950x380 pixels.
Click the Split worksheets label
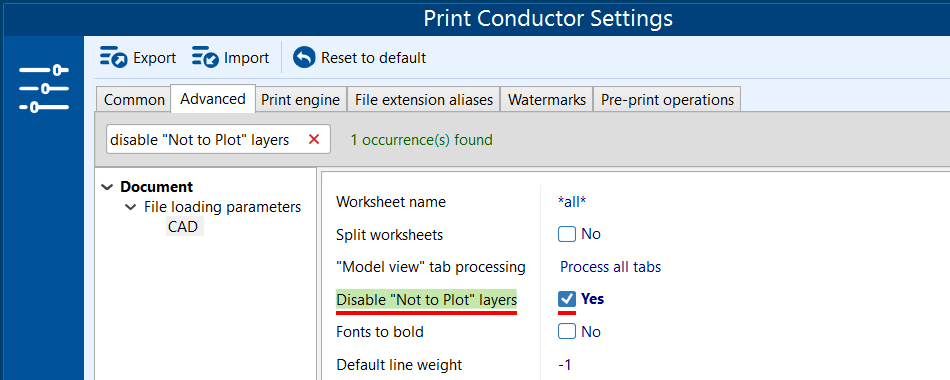390,235
